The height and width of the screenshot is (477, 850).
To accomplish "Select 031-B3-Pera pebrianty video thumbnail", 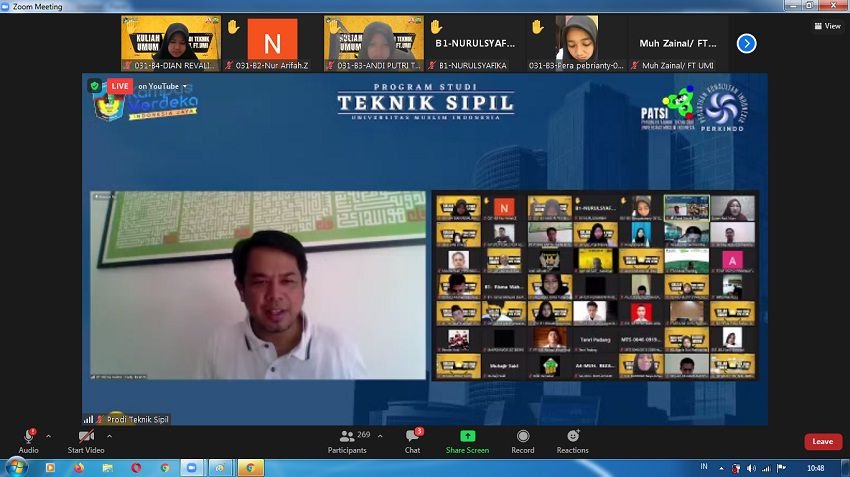I will 576,43.
